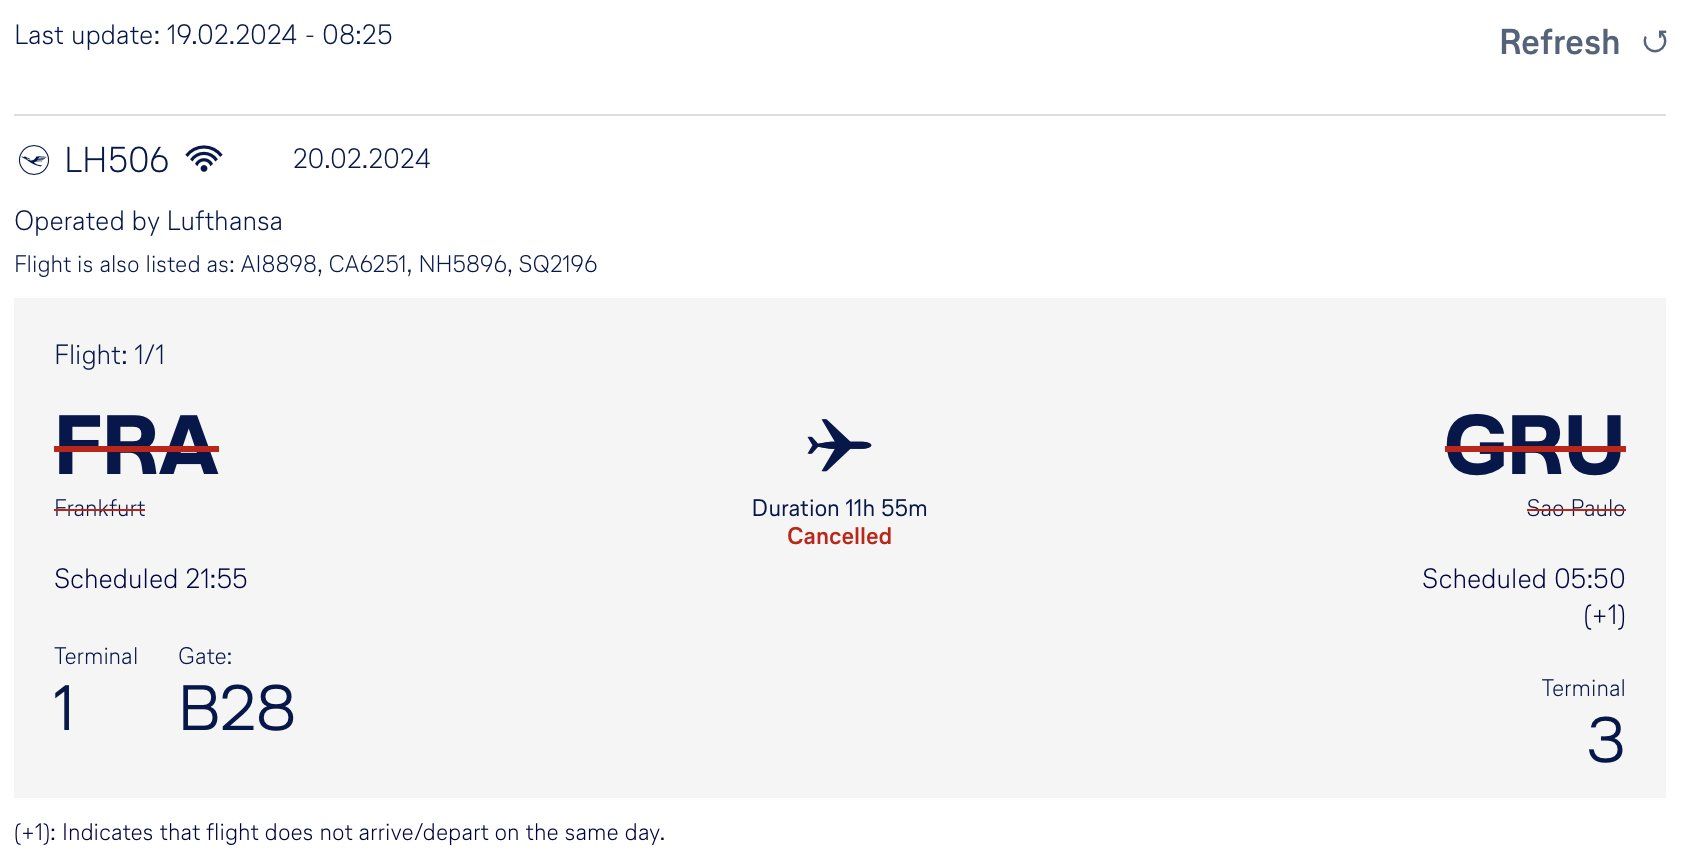Click the Frankfurt city name
The height and width of the screenshot is (854, 1682).
coord(100,508)
